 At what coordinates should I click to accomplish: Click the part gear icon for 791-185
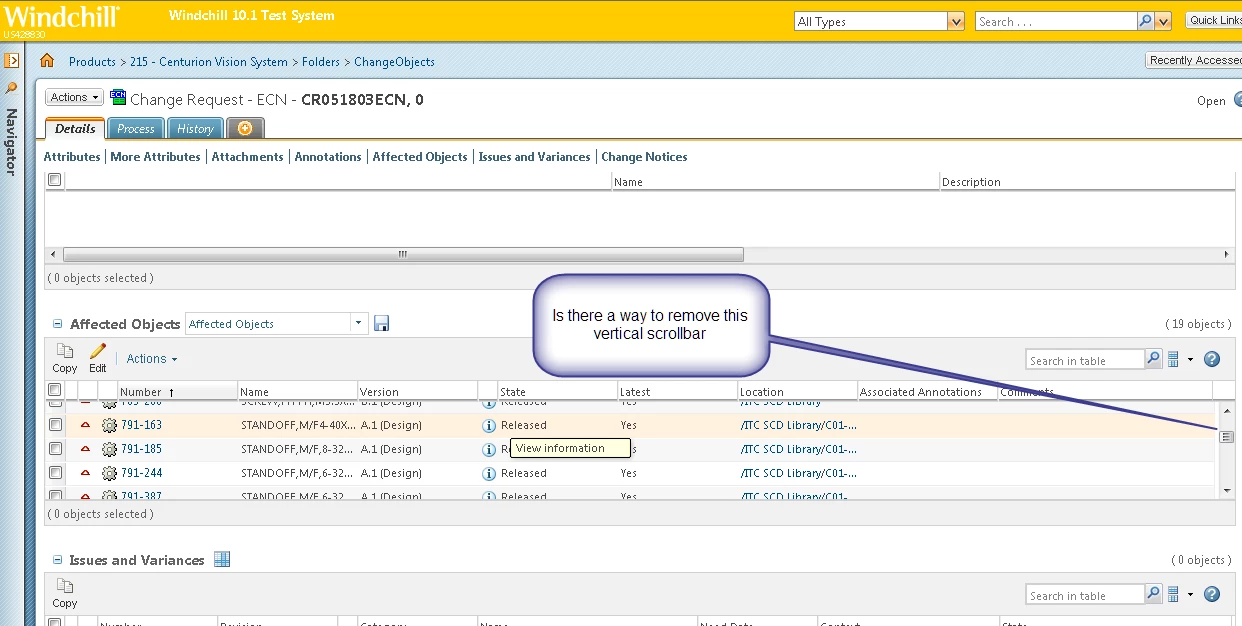109,449
